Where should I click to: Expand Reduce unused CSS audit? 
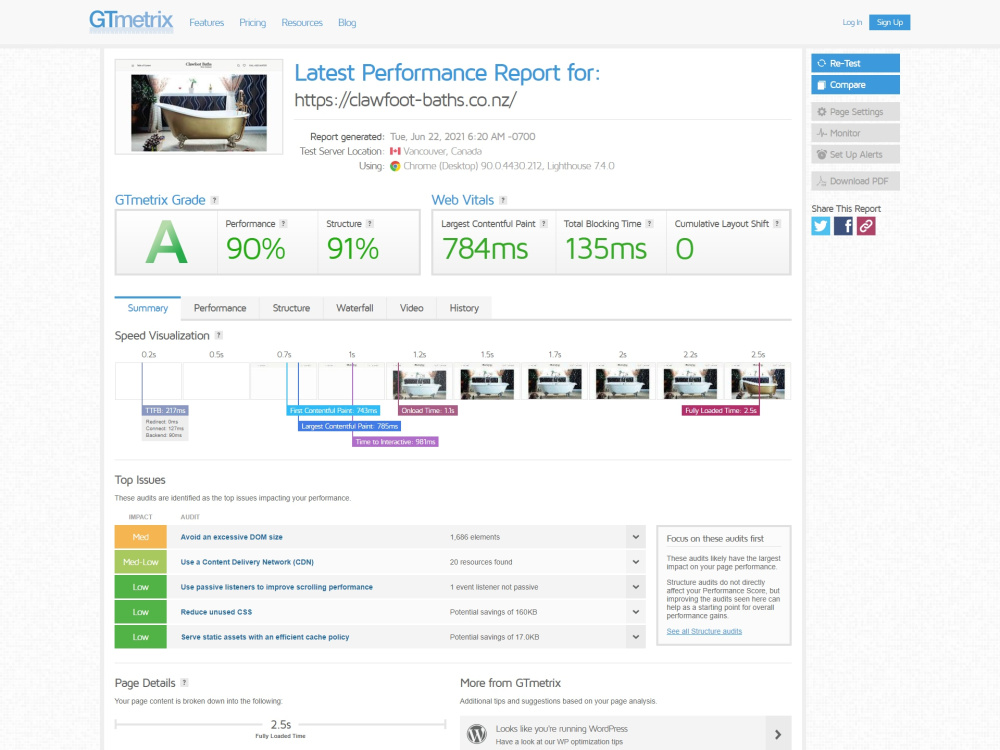point(635,612)
